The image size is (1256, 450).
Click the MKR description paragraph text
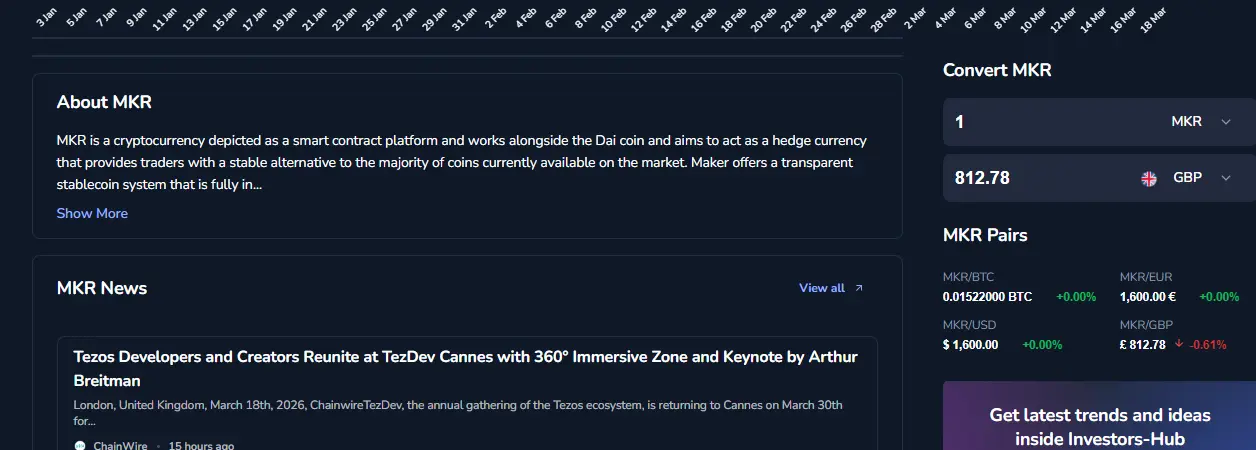click(x=462, y=162)
